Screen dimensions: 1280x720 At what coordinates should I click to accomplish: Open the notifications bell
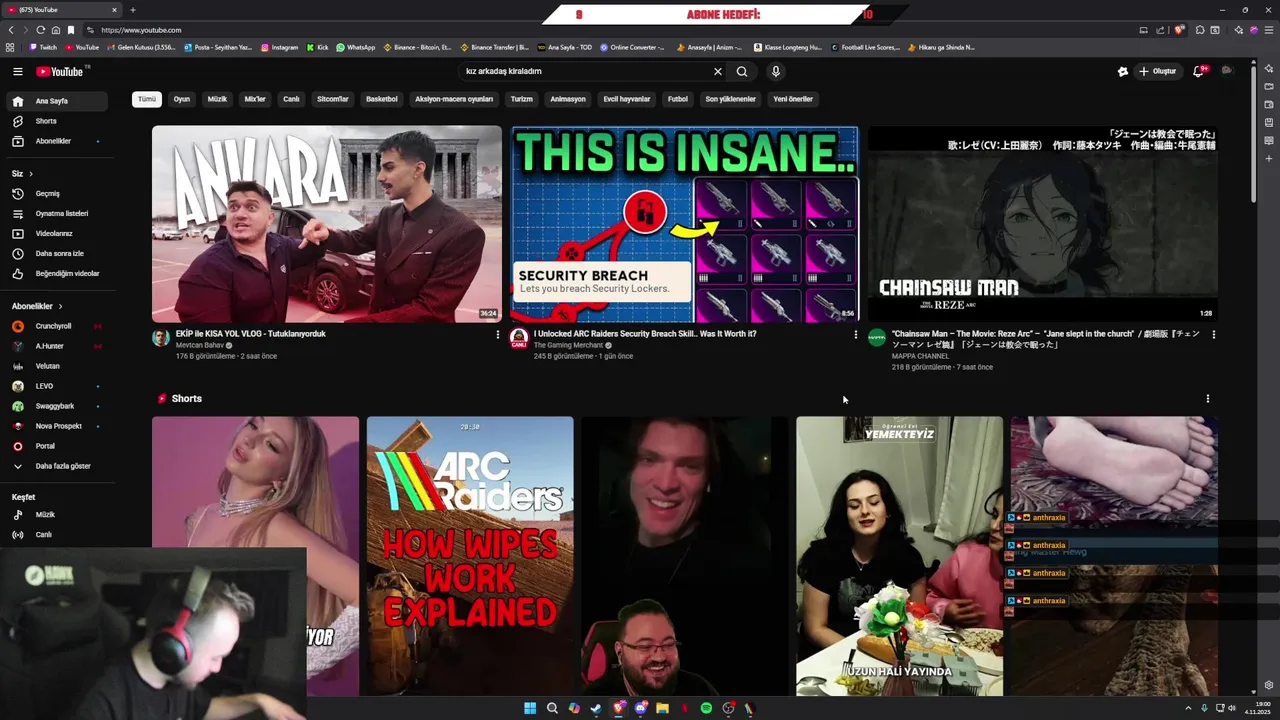point(1198,72)
